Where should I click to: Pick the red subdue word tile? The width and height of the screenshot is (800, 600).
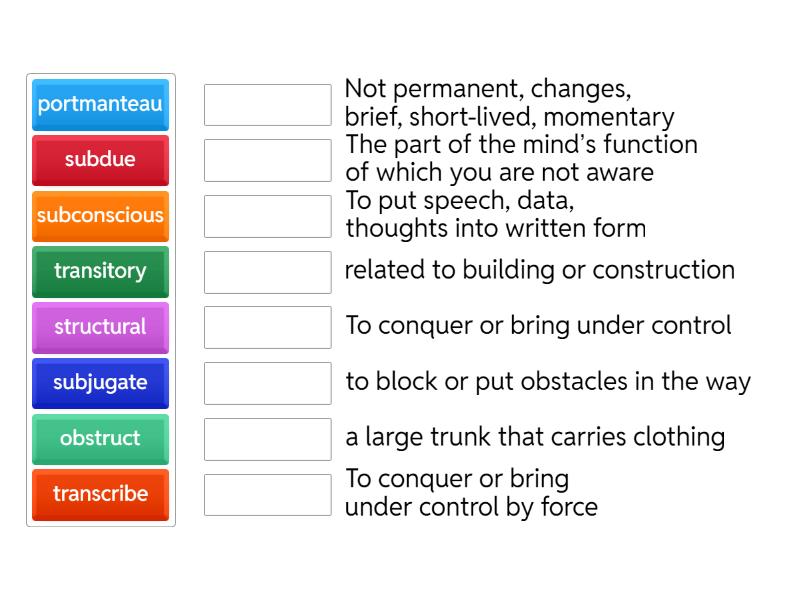coord(100,160)
